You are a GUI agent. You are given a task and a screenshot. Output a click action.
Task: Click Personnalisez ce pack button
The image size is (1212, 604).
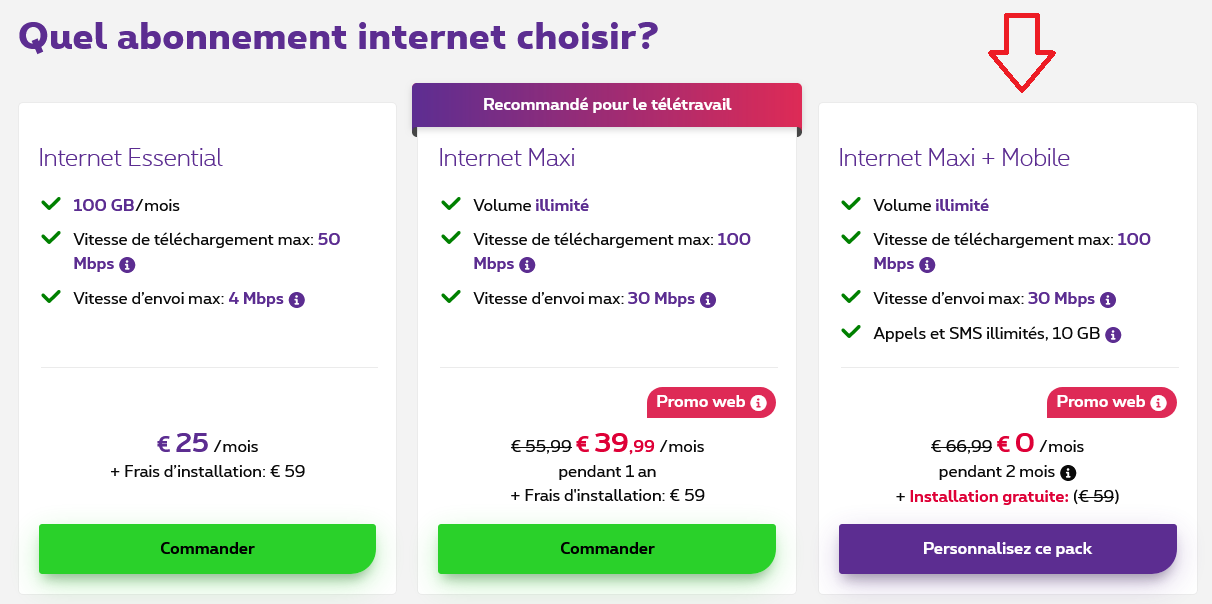coord(1007,549)
